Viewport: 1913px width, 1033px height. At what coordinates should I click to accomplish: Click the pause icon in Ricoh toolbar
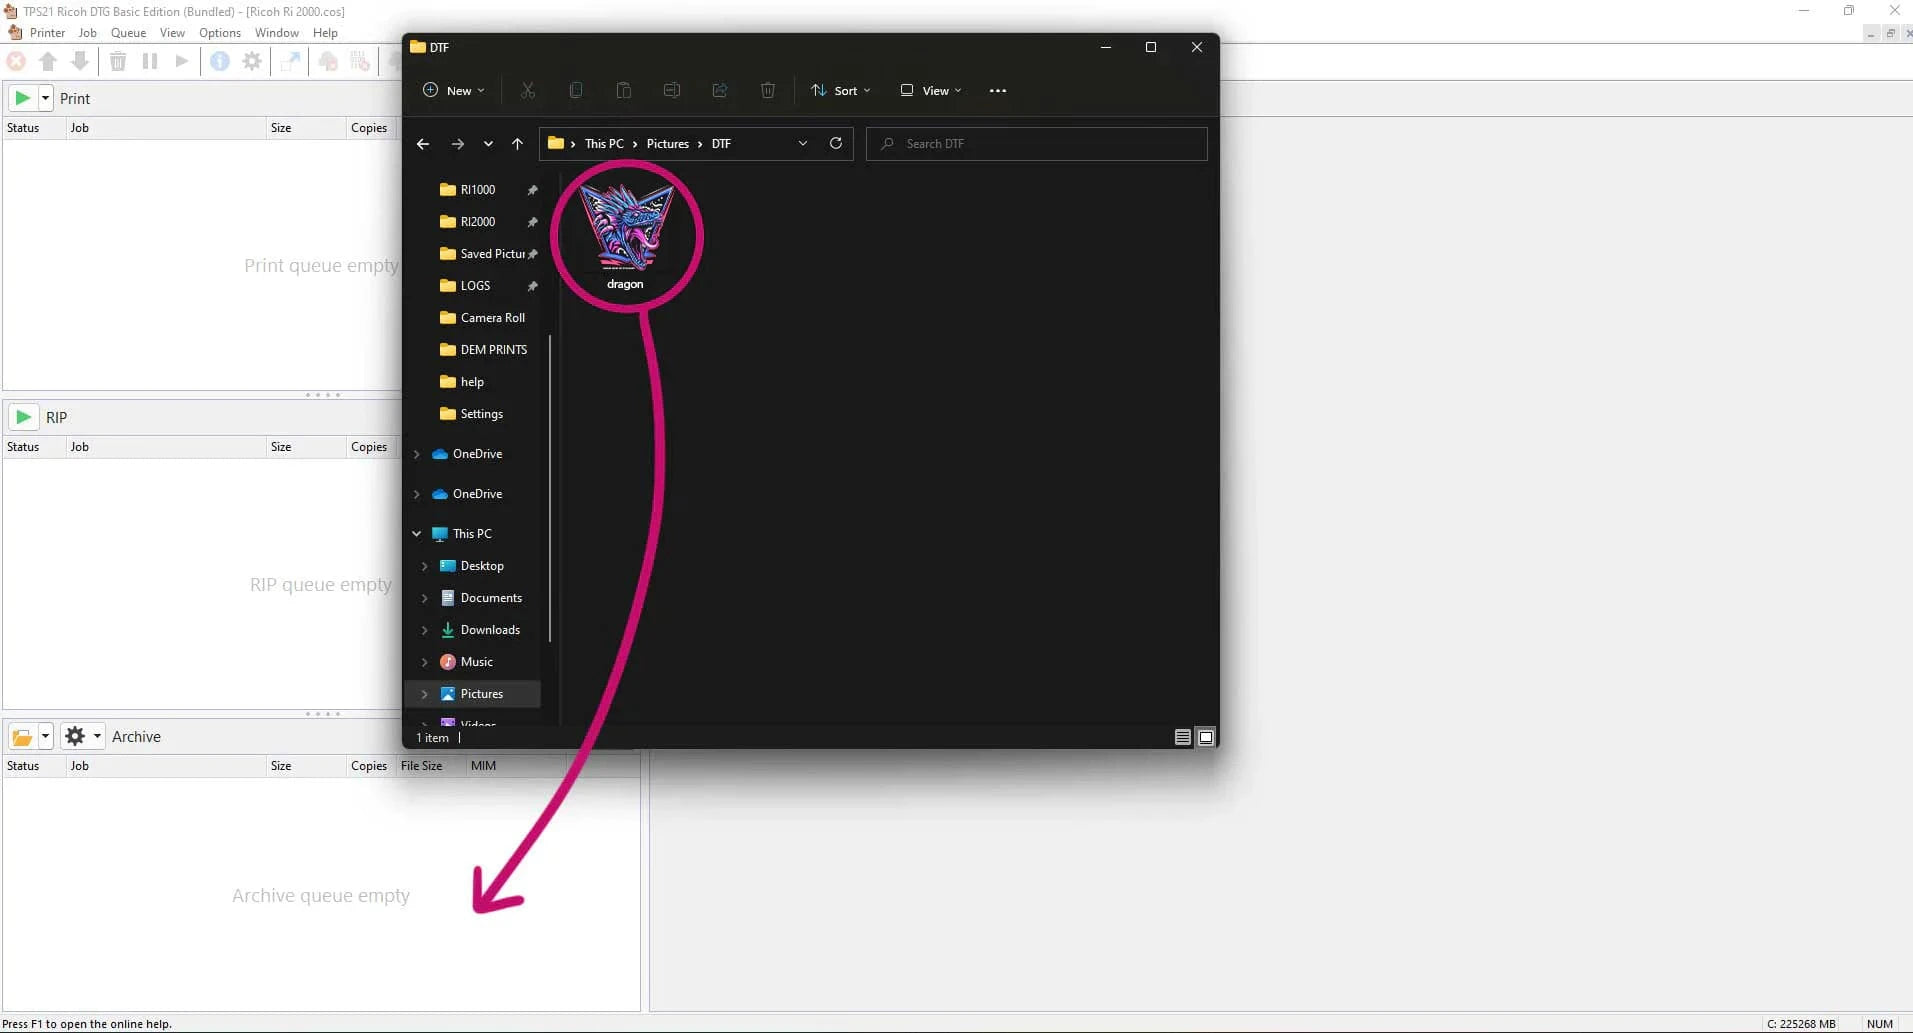click(150, 62)
